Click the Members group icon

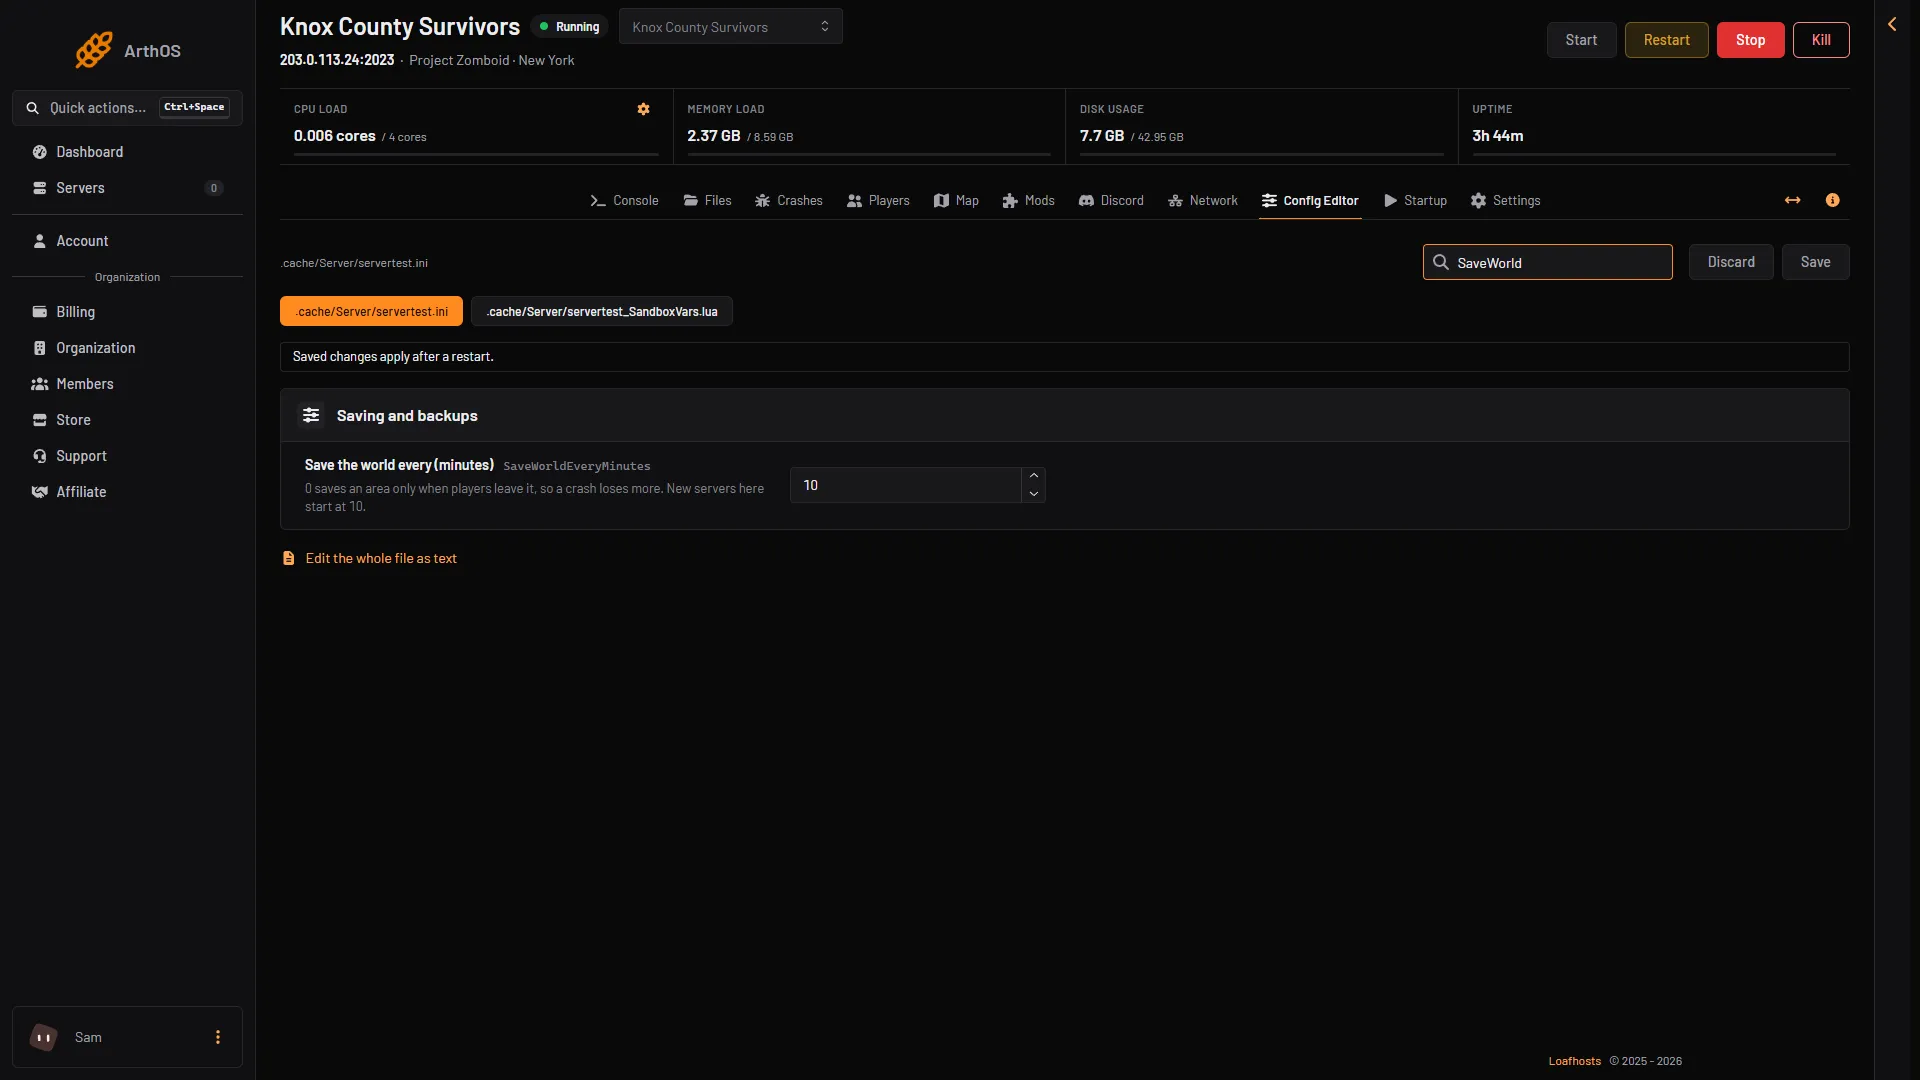click(x=40, y=384)
